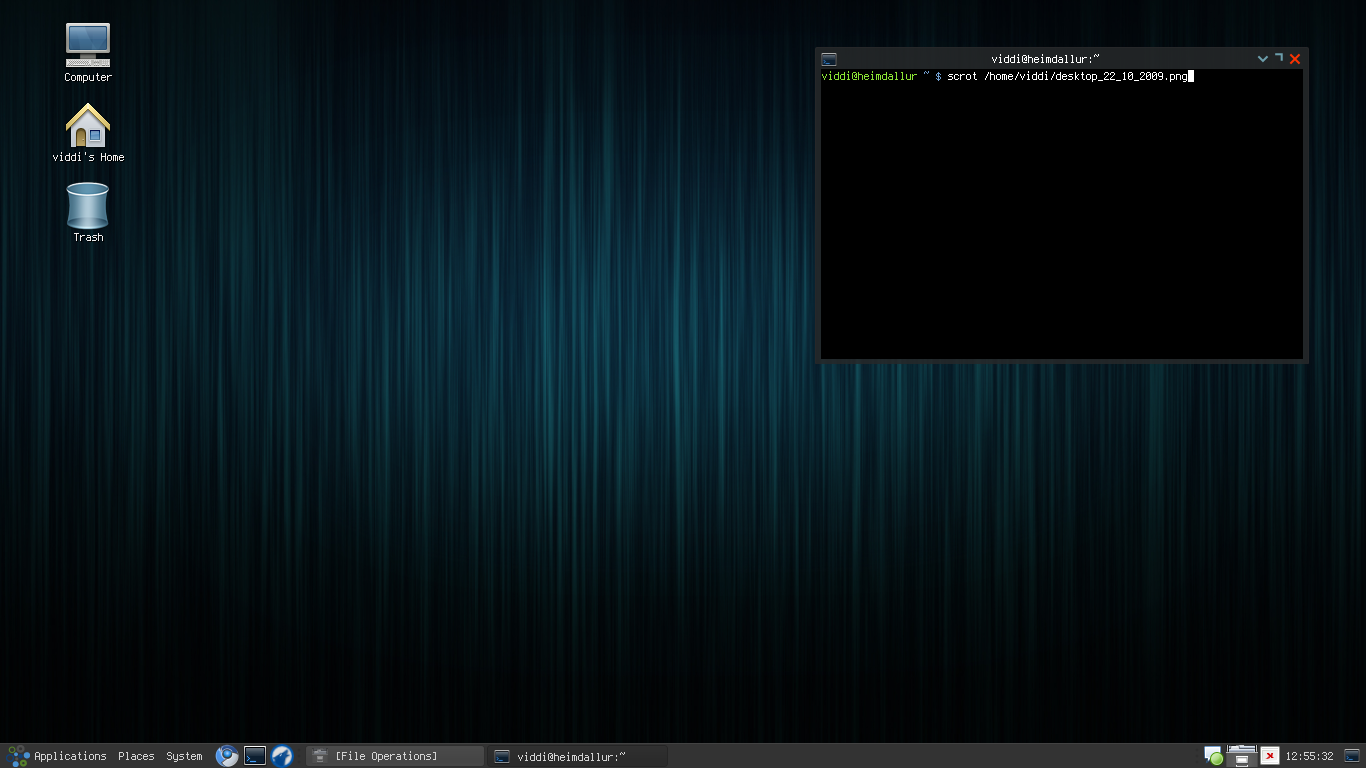Click the terminal icon at far right of tray
Viewport: 1366px width, 768px height.
[x=1352, y=755]
